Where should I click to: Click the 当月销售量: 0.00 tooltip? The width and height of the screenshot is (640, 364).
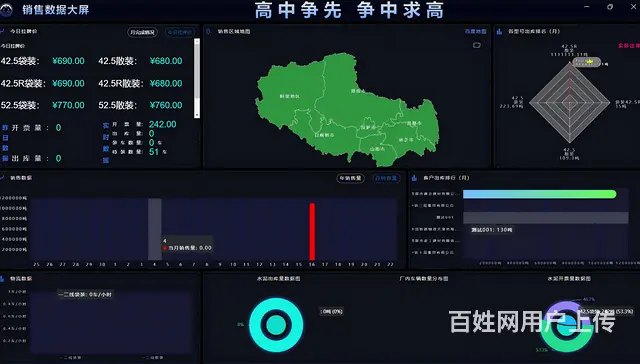coord(188,244)
